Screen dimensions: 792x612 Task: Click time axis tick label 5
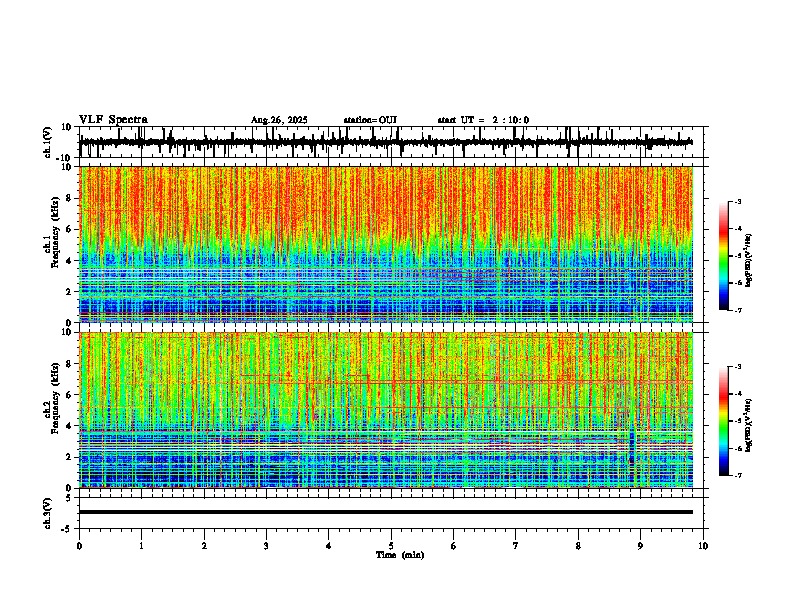[x=391, y=546]
